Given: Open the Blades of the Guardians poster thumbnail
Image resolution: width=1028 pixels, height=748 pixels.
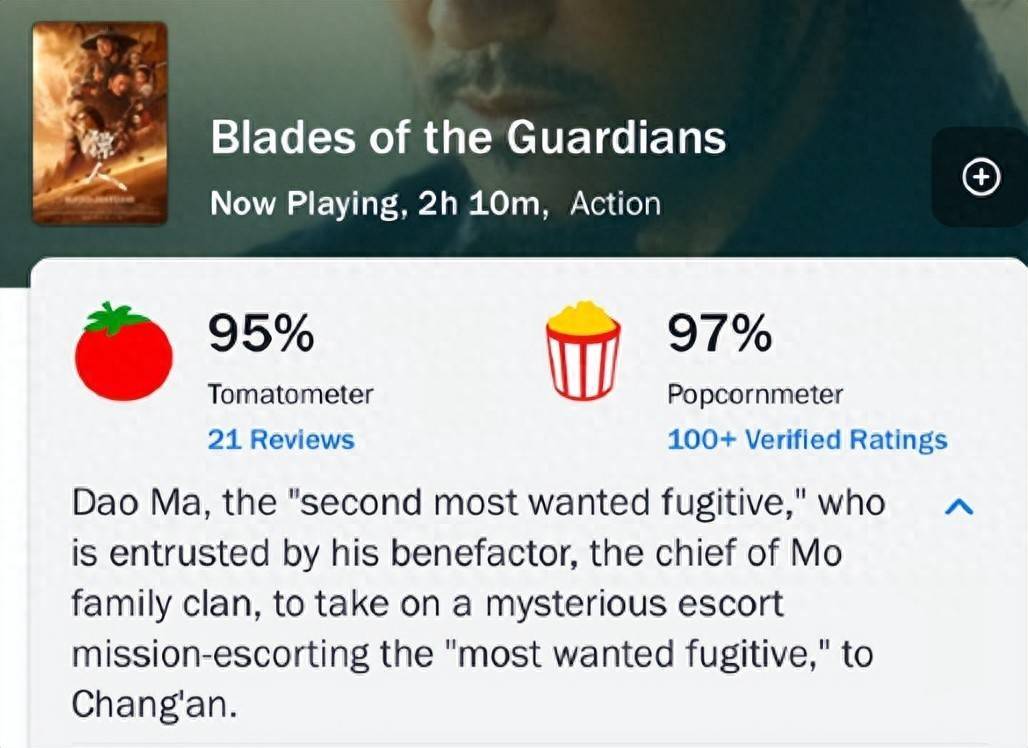Looking at the screenshot, I should 99,122.
